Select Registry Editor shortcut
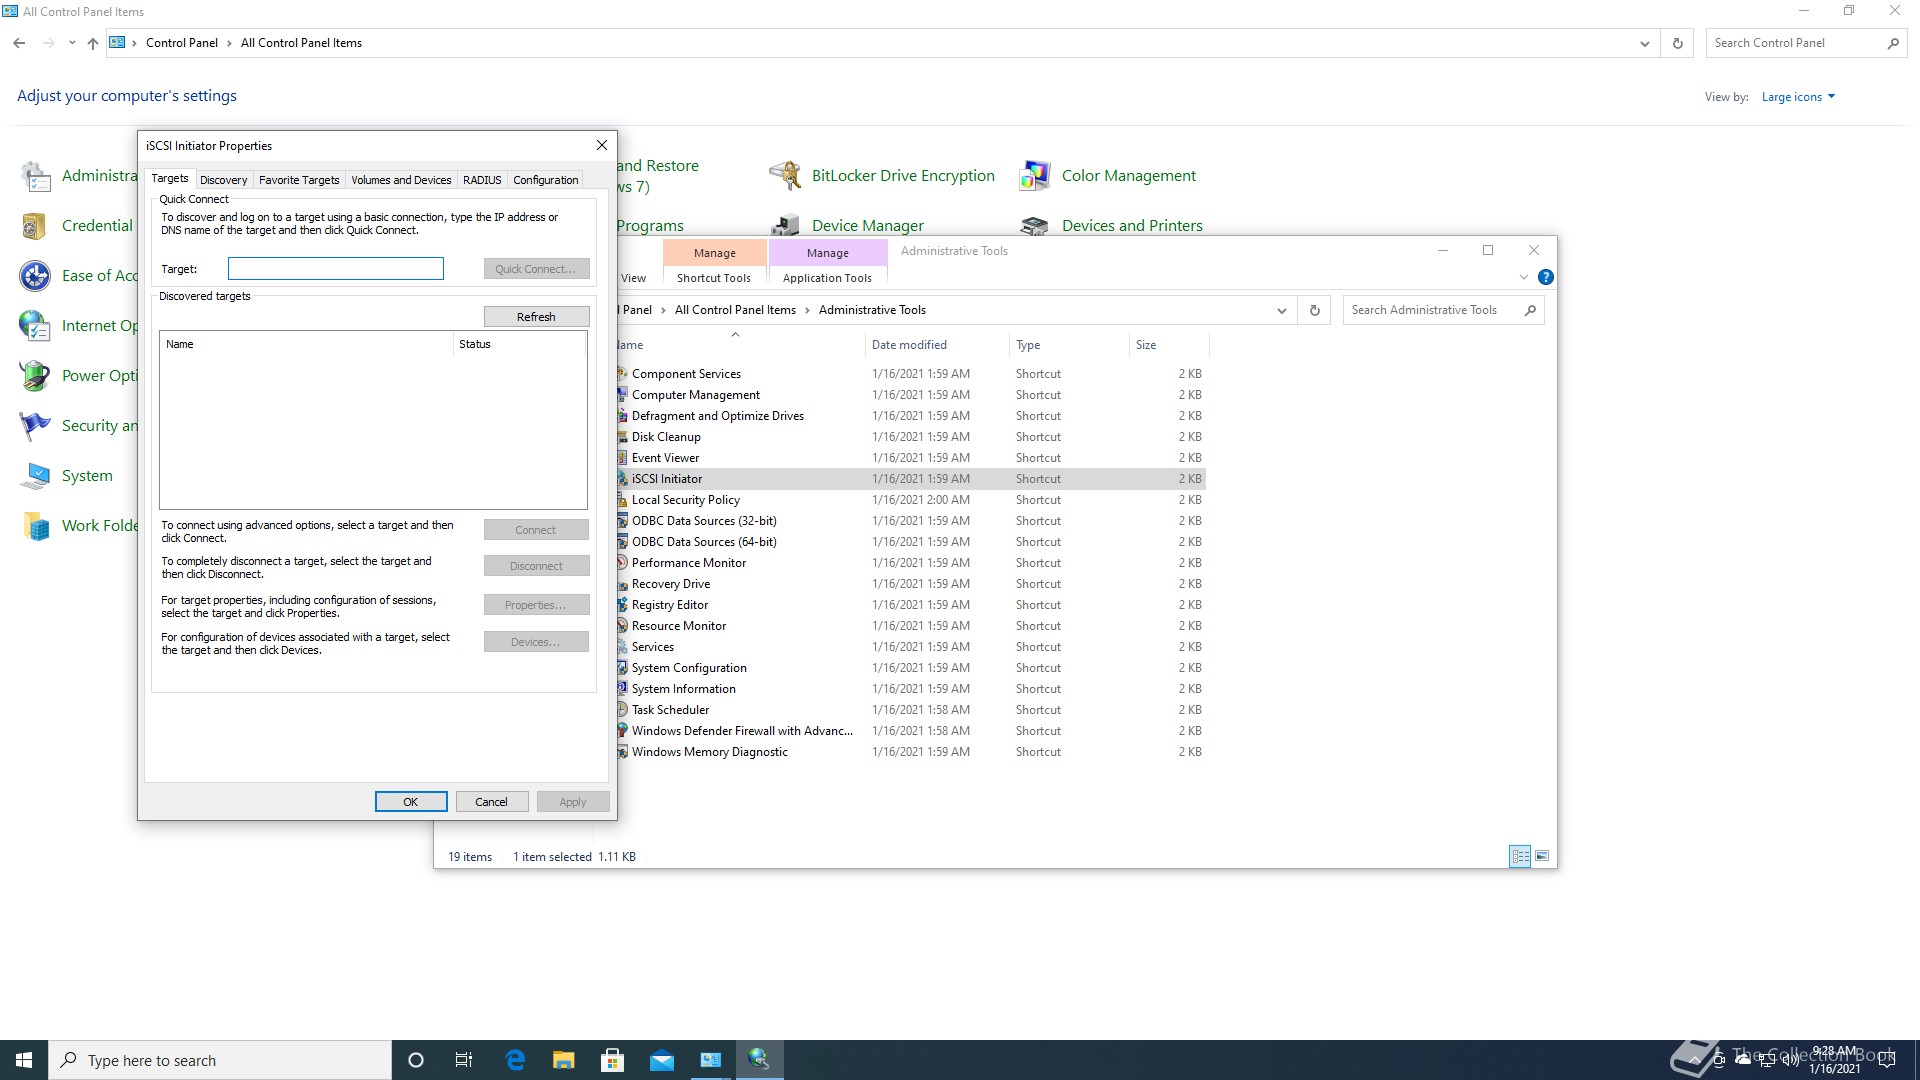The image size is (1920, 1080). [x=670, y=605]
